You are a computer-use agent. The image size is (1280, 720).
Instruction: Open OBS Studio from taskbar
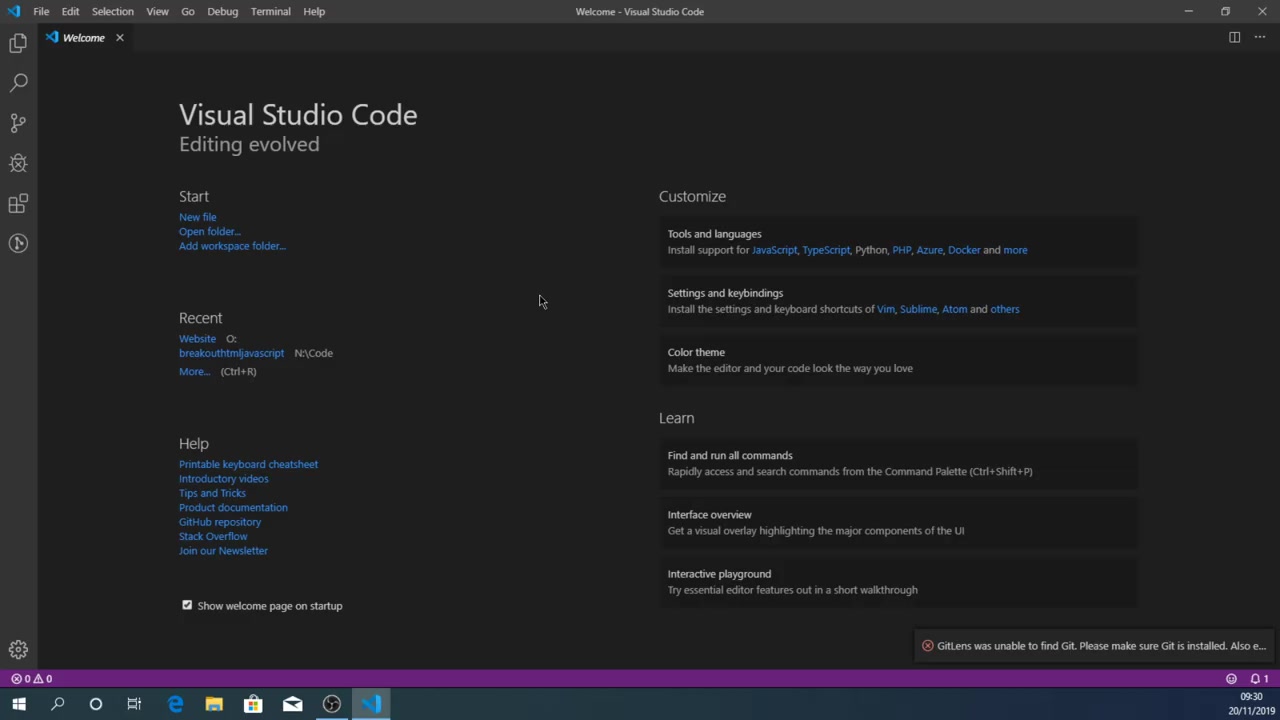(332, 704)
